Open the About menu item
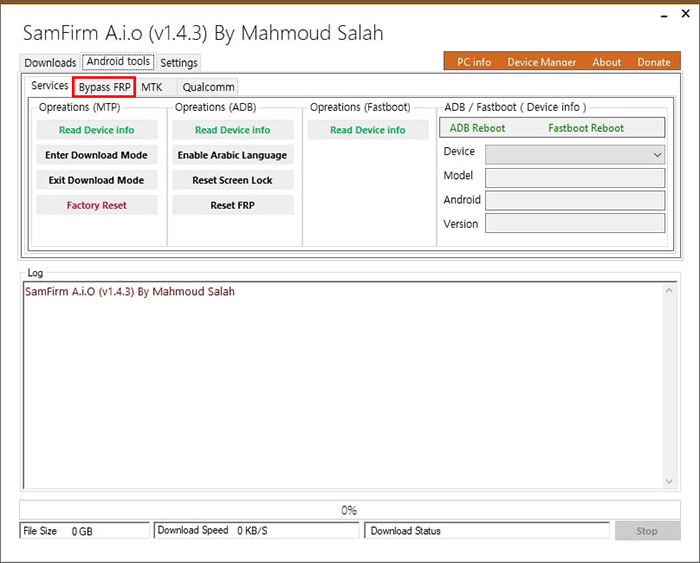Image resolution: width=700 pixels, height=563 pixels. [606, 63]
